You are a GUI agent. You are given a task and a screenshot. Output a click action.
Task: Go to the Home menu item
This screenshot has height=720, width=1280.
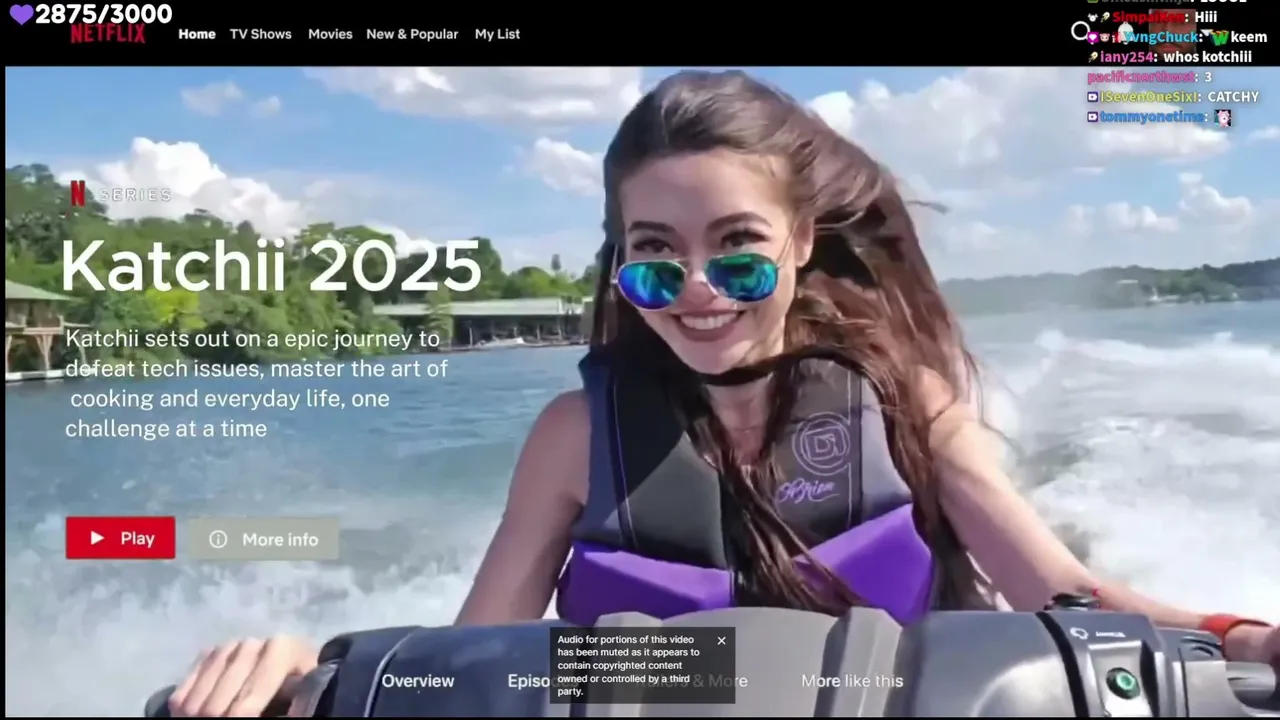(x=197, y=34)
